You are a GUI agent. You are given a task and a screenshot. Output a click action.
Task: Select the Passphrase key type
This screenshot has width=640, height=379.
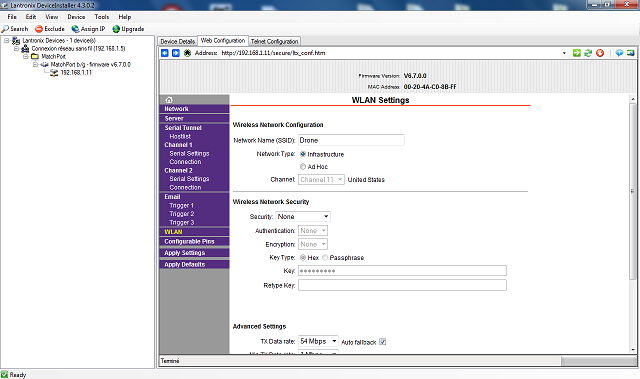point(325,257)
